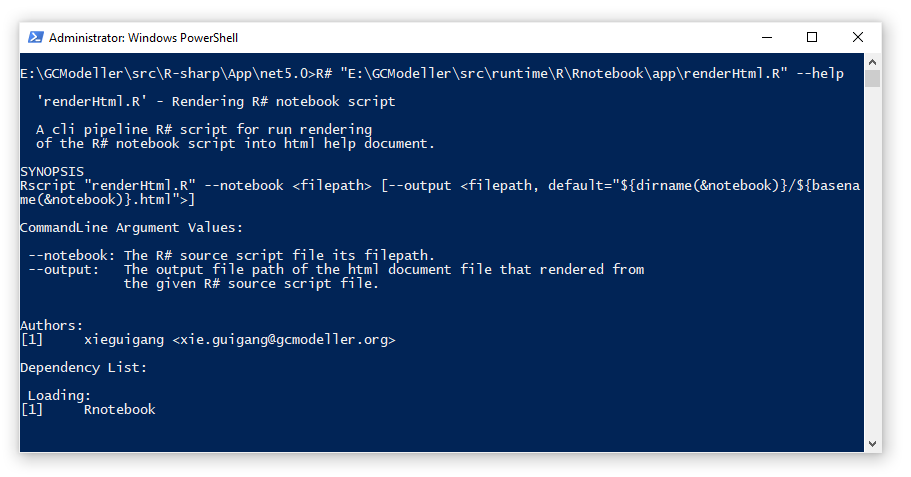Screen dimensions: 911x477
Task: Click the 'Authors:' heading
Action: pyautogui.click(x=52, y=325)
